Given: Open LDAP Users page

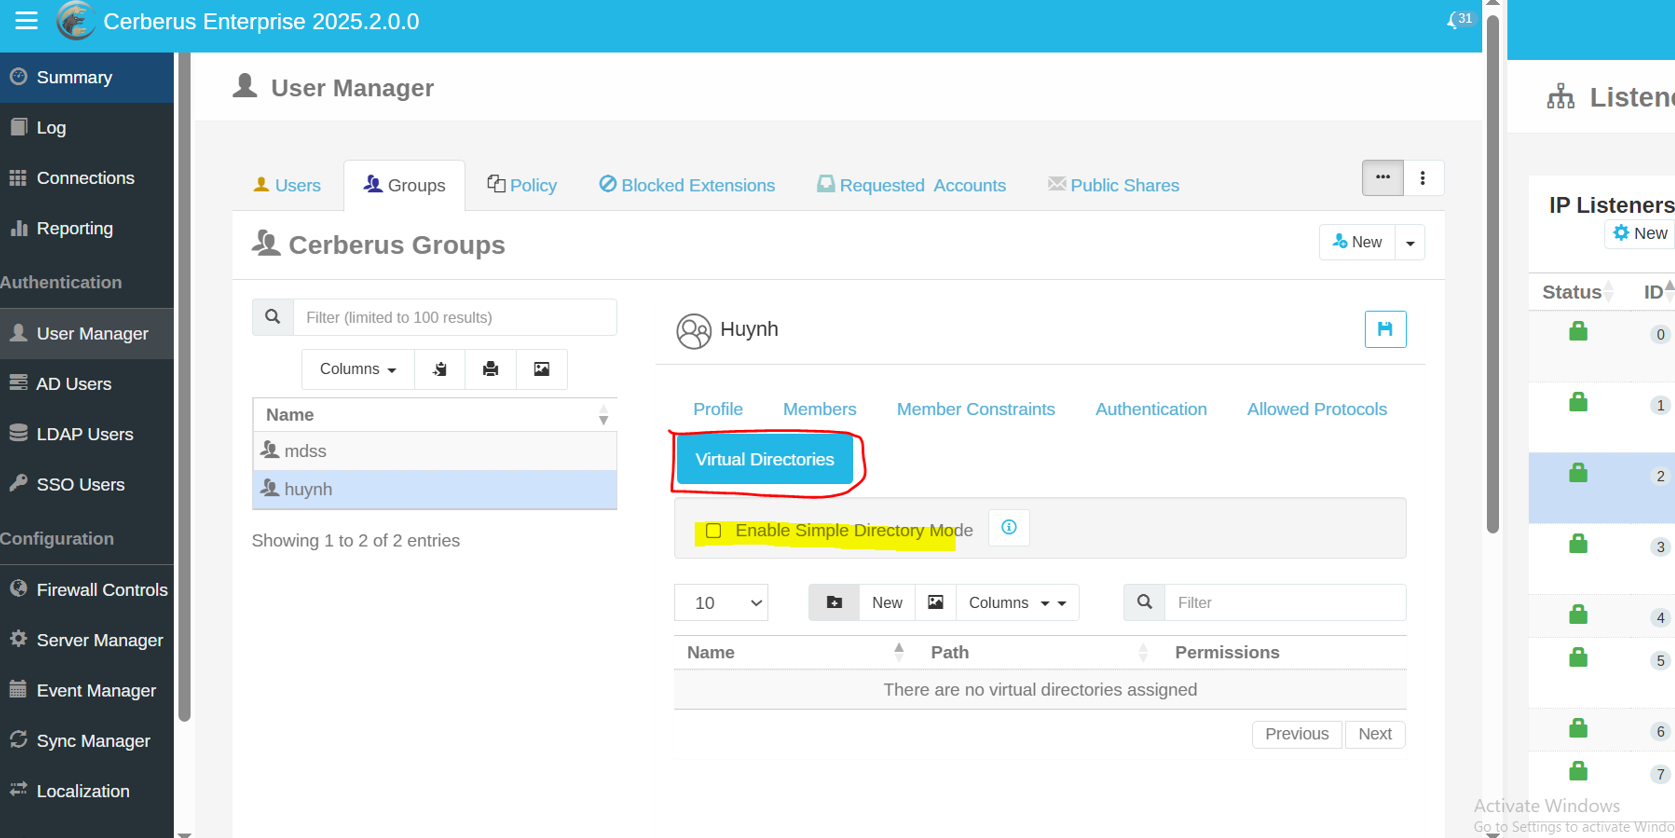Looking at the screenshot, I should [87, 434].
